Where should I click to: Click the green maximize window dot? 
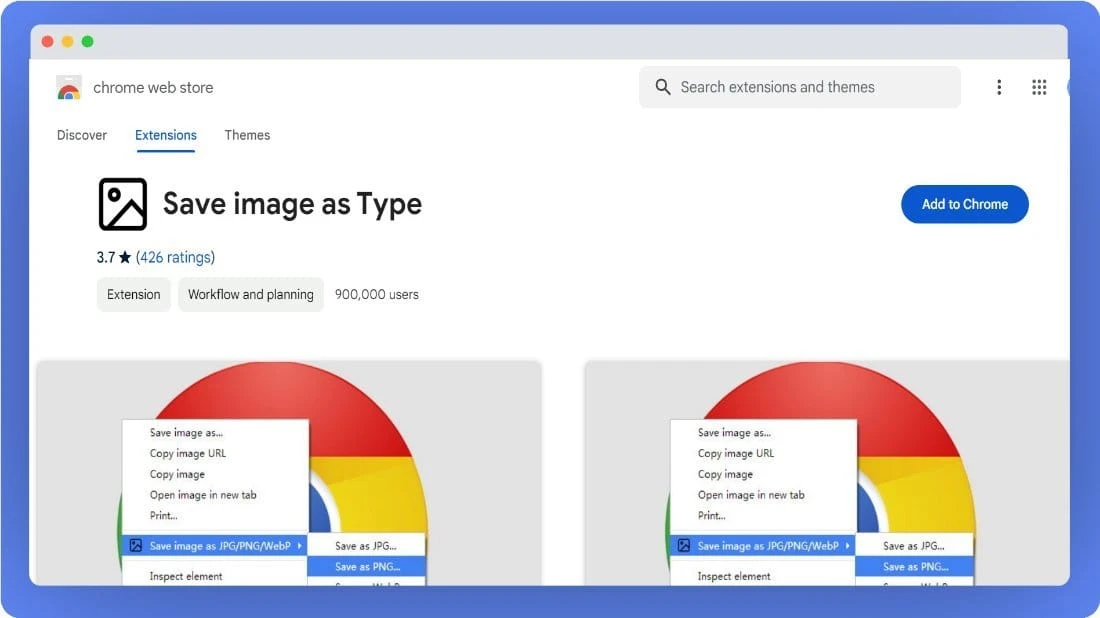88,41
